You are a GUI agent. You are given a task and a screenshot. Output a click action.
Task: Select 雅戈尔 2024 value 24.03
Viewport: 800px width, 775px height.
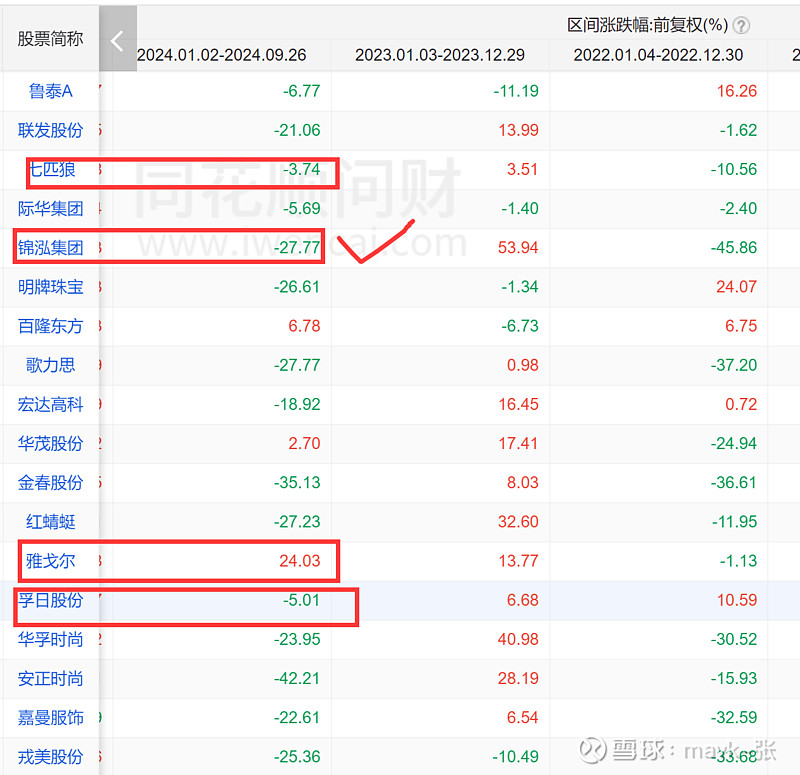(300, 561)
